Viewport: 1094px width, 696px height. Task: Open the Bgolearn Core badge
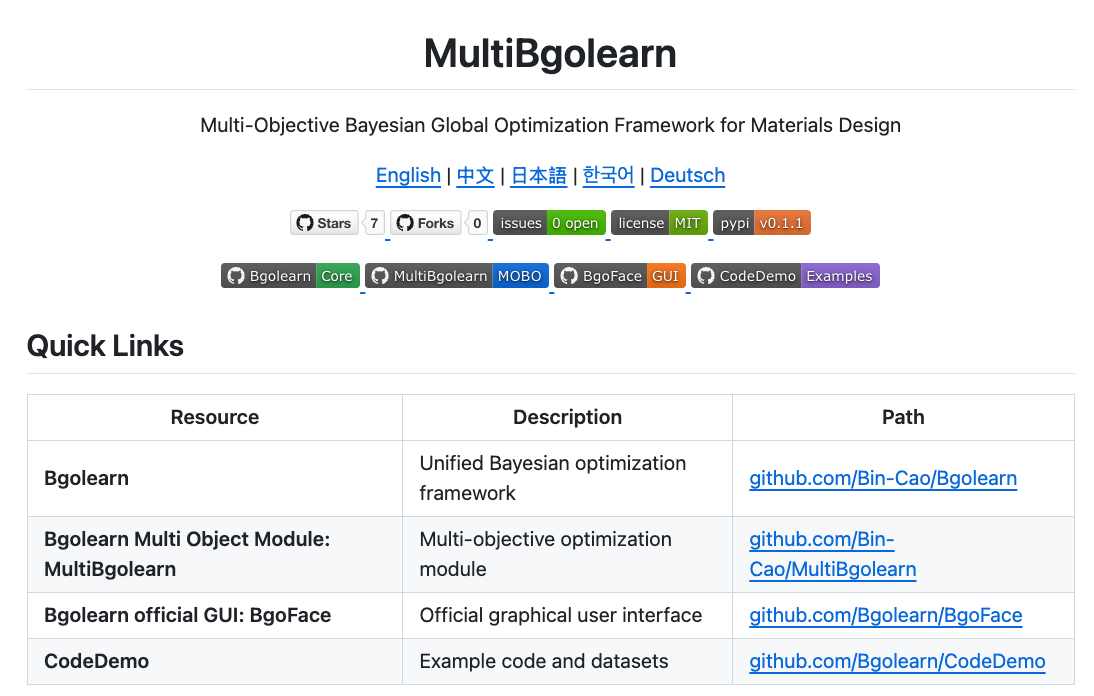tap(290, 275)
